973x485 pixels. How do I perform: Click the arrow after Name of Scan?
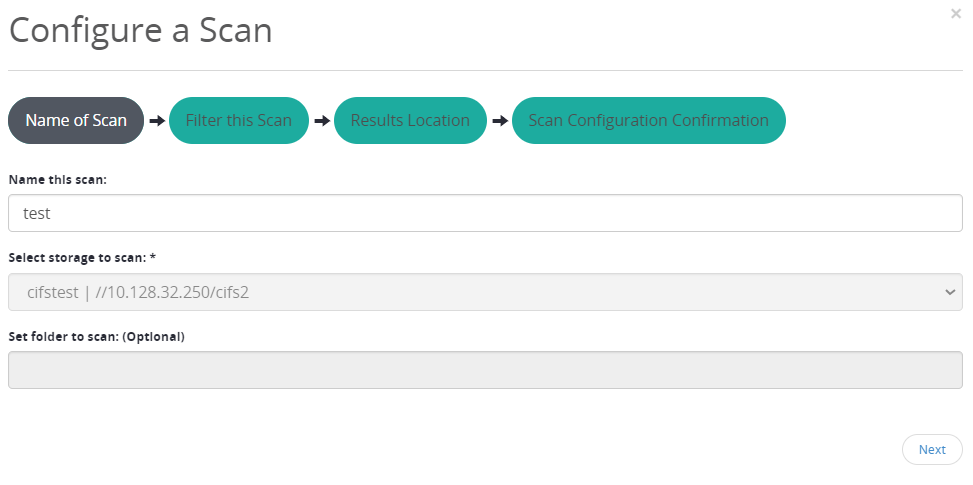coord(157,120)
